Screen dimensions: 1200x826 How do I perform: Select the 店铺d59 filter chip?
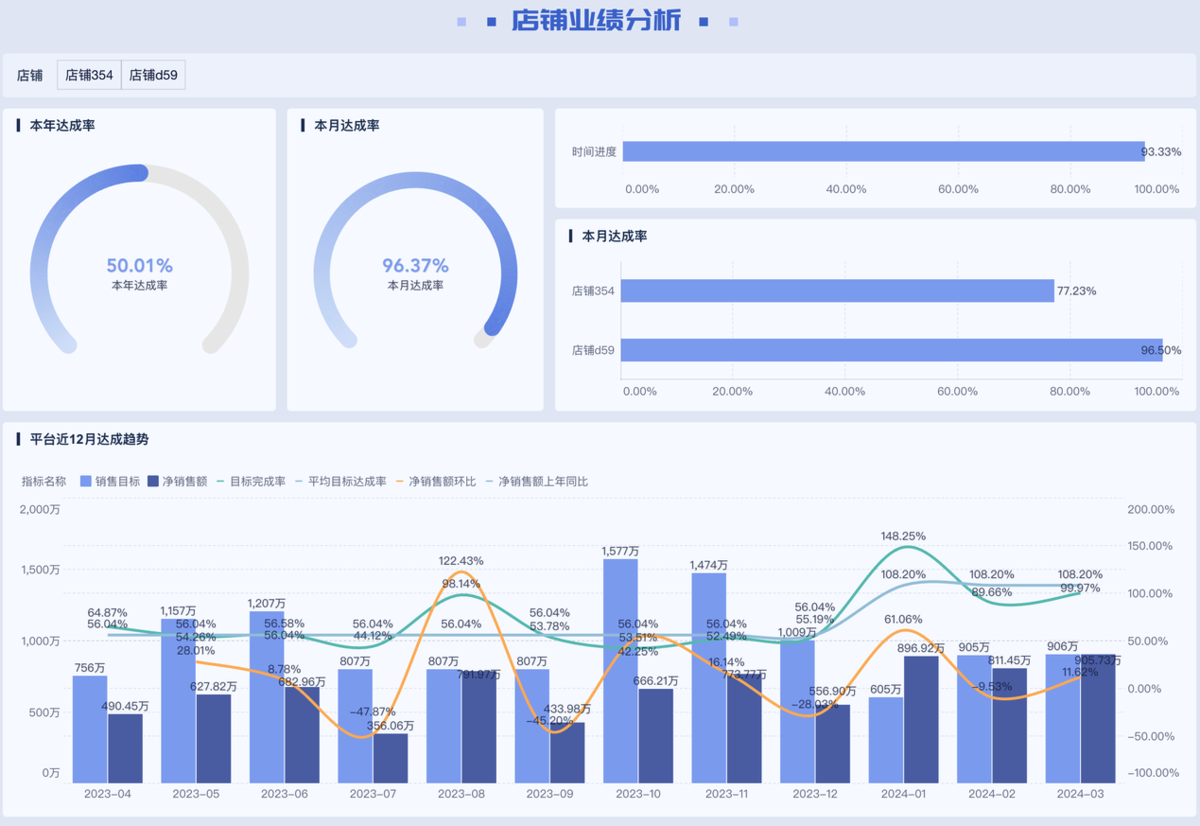click(153, 75)
